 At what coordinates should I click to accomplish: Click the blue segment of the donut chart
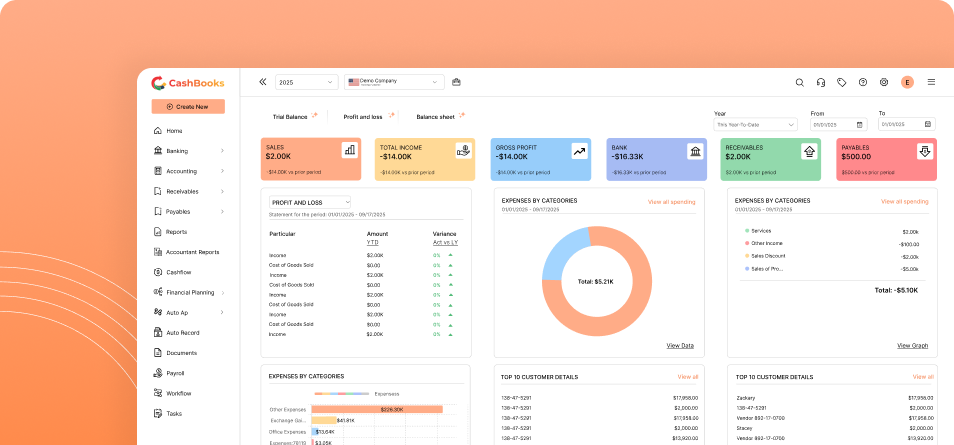[563, 254]
